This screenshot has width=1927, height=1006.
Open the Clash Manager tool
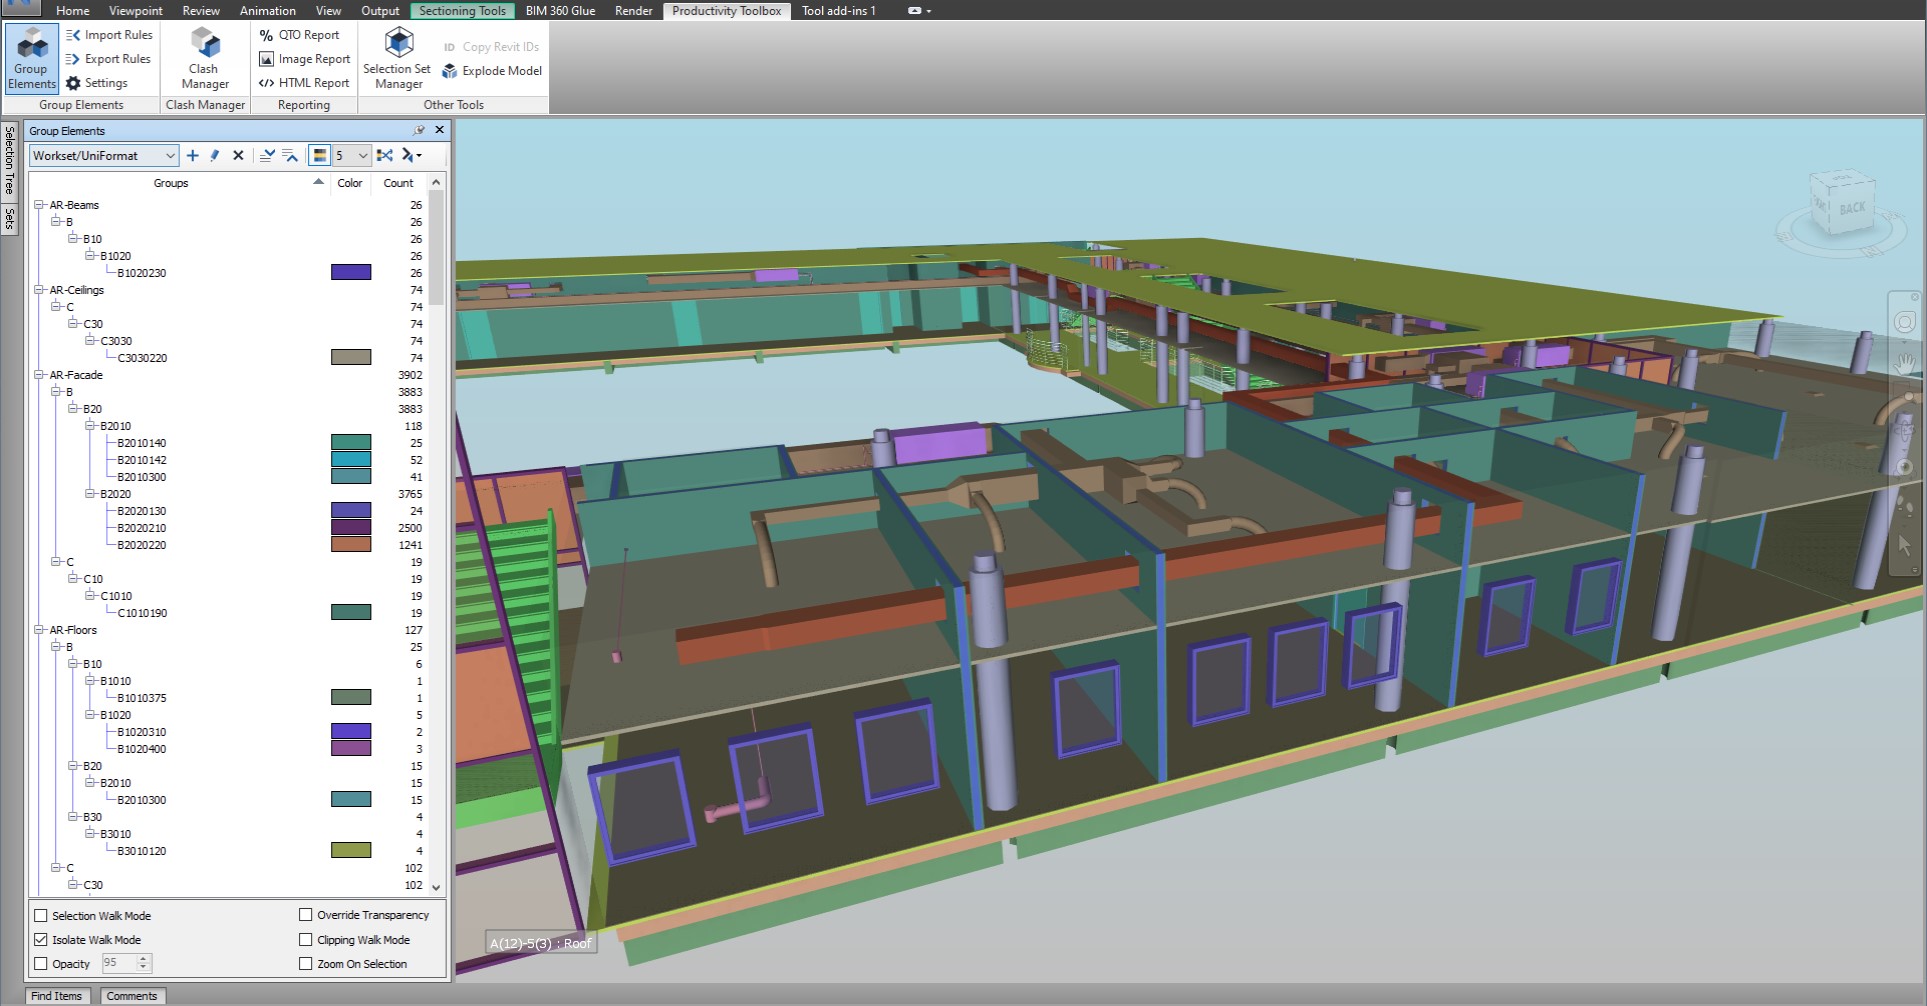(204, 59)
